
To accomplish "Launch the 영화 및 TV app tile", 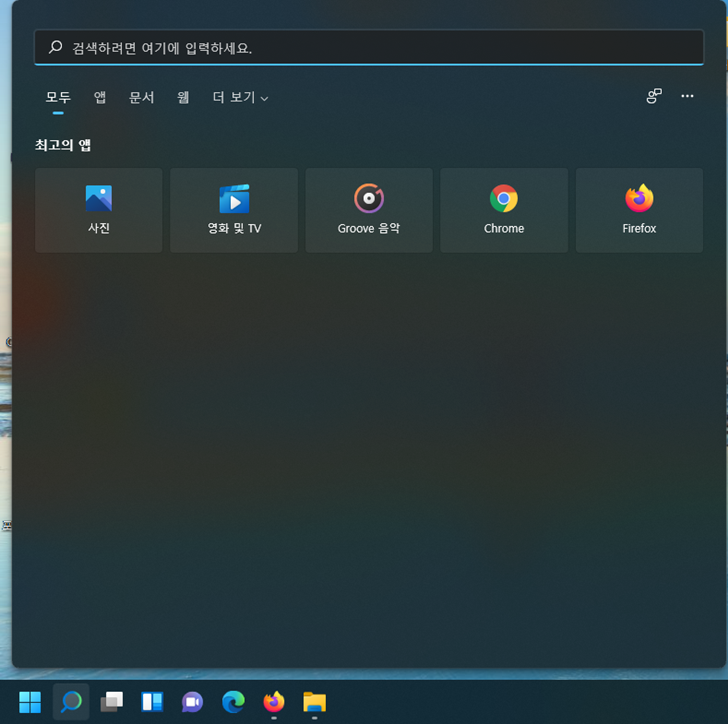I will pos(234,210).
